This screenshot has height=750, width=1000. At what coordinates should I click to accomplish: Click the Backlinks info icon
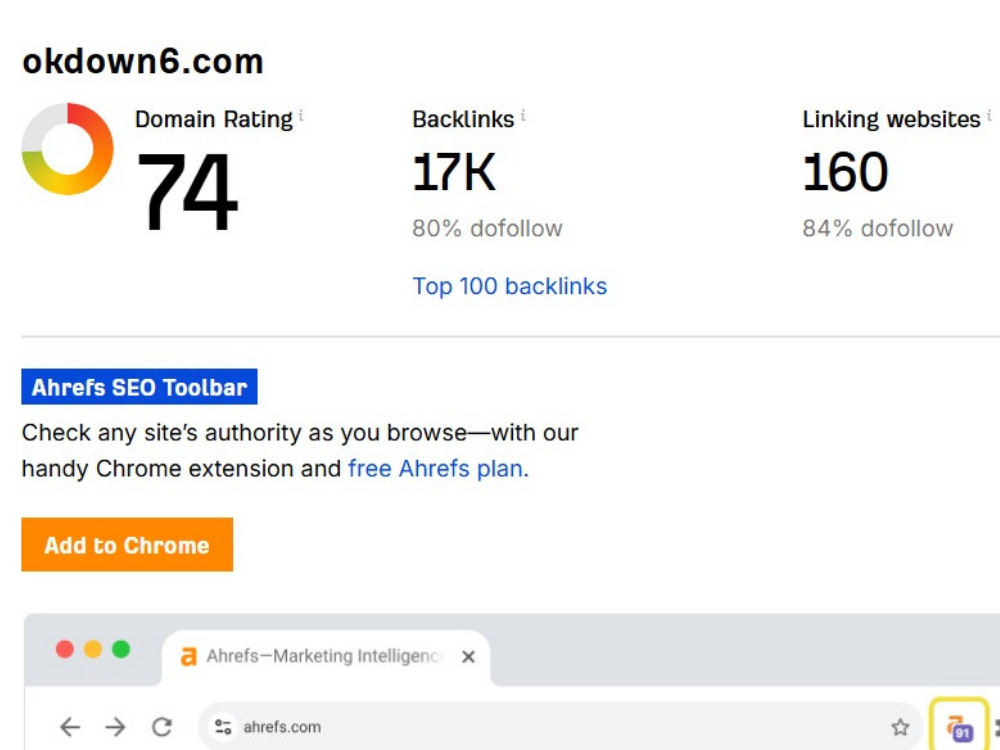(523, 115)
